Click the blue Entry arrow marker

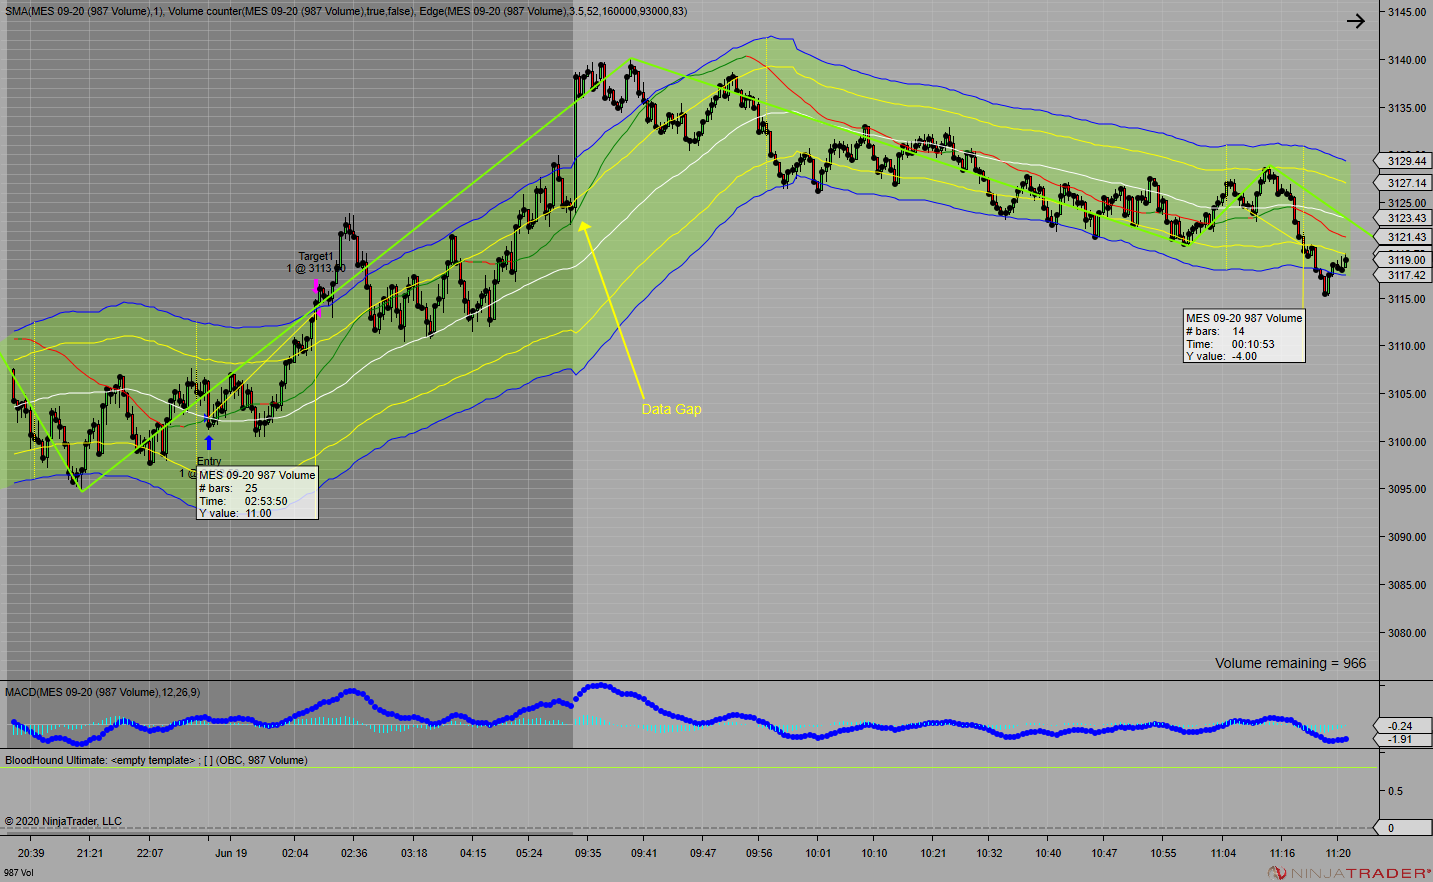click(209, 443)
